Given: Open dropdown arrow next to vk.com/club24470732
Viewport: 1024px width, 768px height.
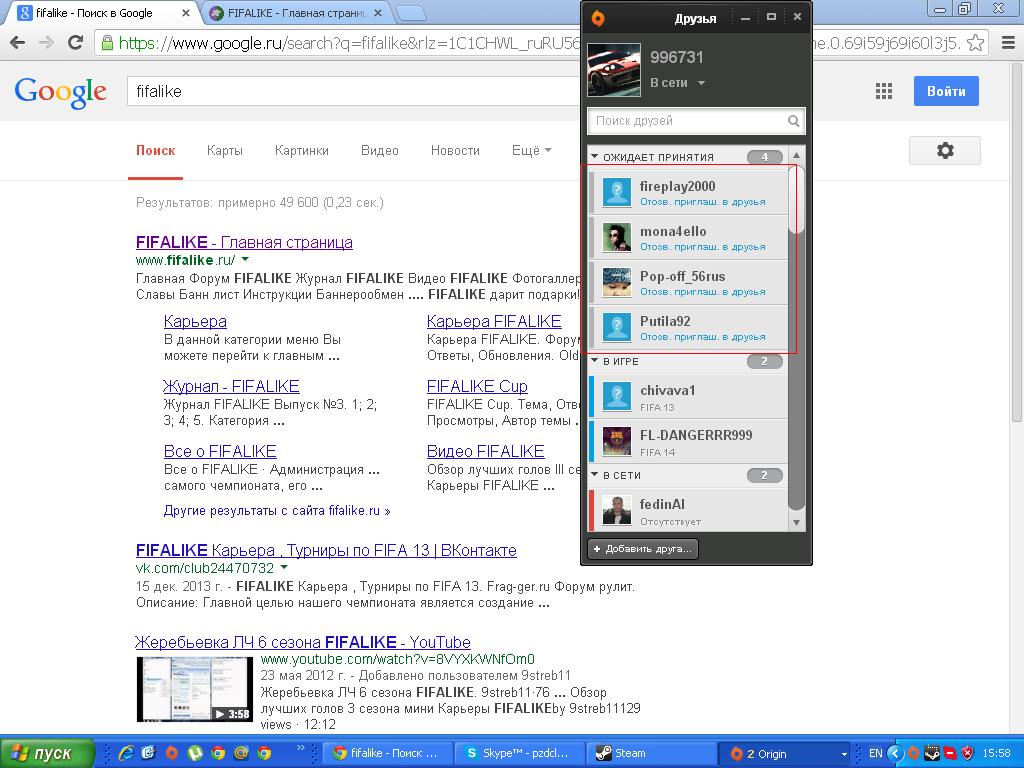Looking at the screenshot, I should pos(284,568).
